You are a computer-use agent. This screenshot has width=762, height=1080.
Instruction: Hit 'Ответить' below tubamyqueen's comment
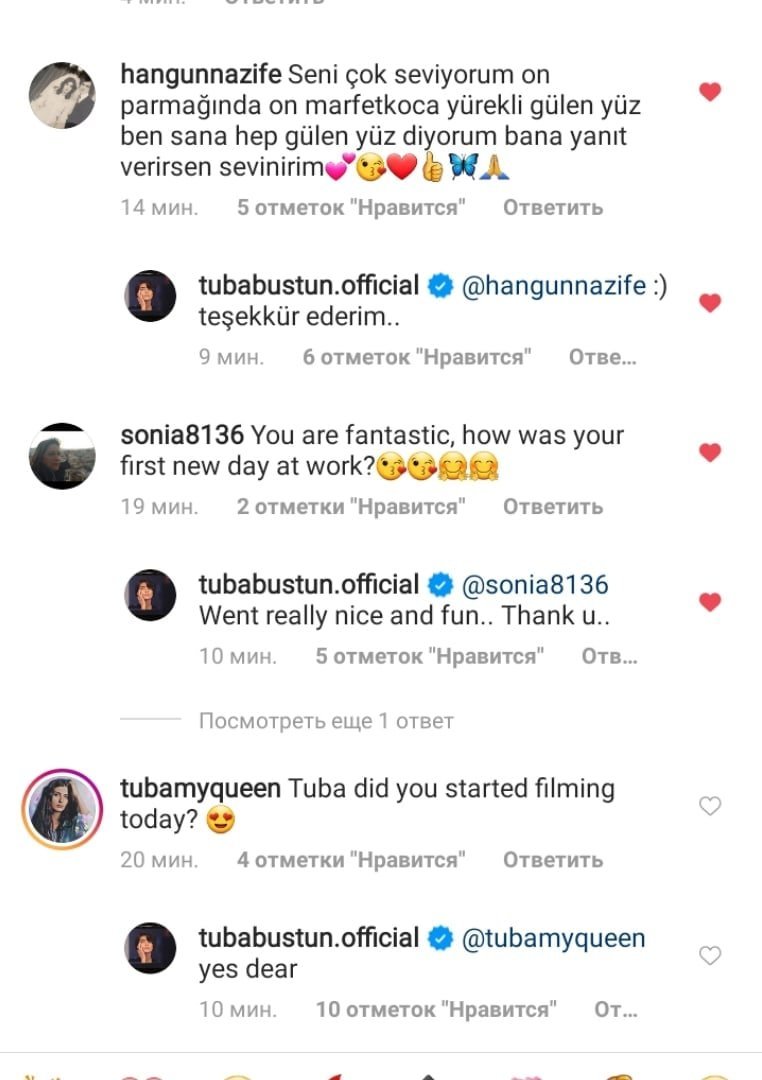(x=552, y=860)
